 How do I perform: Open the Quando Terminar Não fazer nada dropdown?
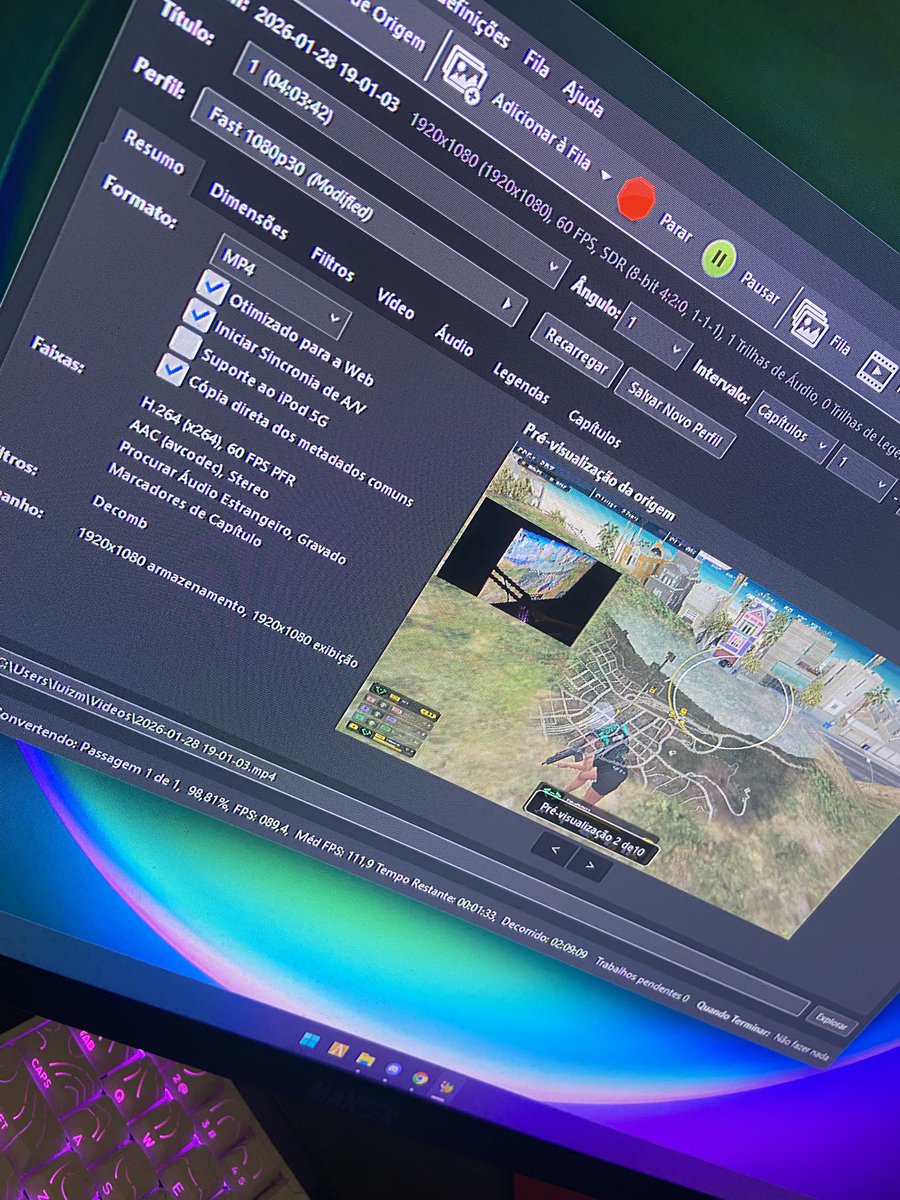[x=804, y=1045]
